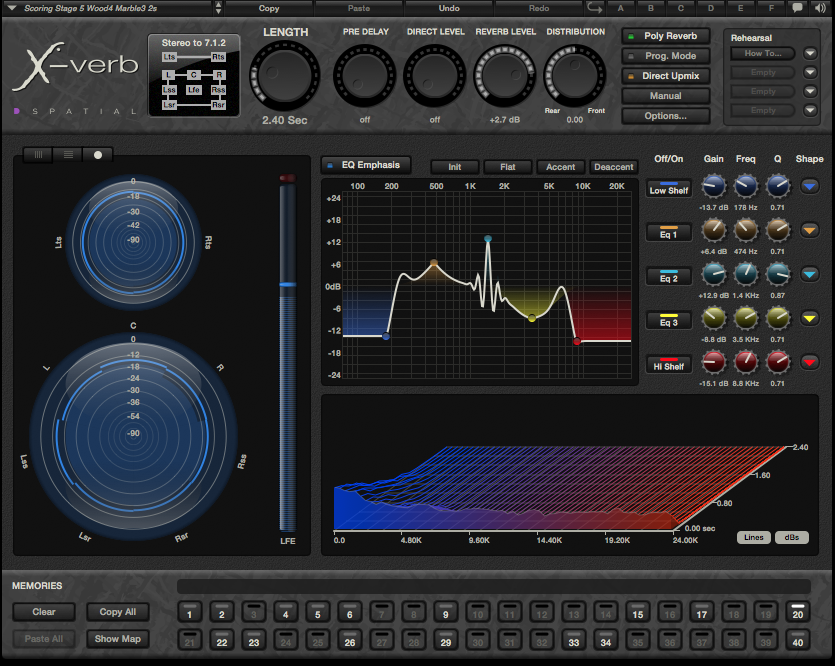The image size is (835, 666).
Task: Open the Scoring Stage 5 preset menu
Action: click(x=110, y=8)
